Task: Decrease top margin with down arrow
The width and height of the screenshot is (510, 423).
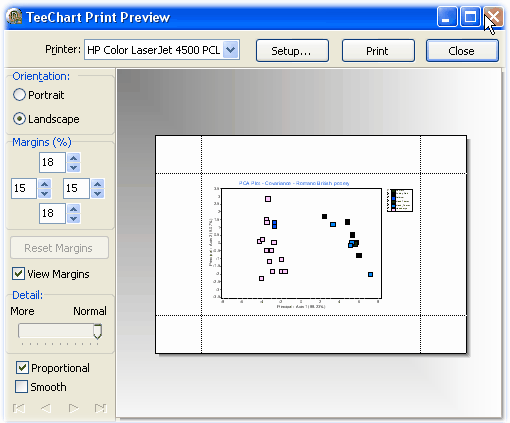Action: 74,167
